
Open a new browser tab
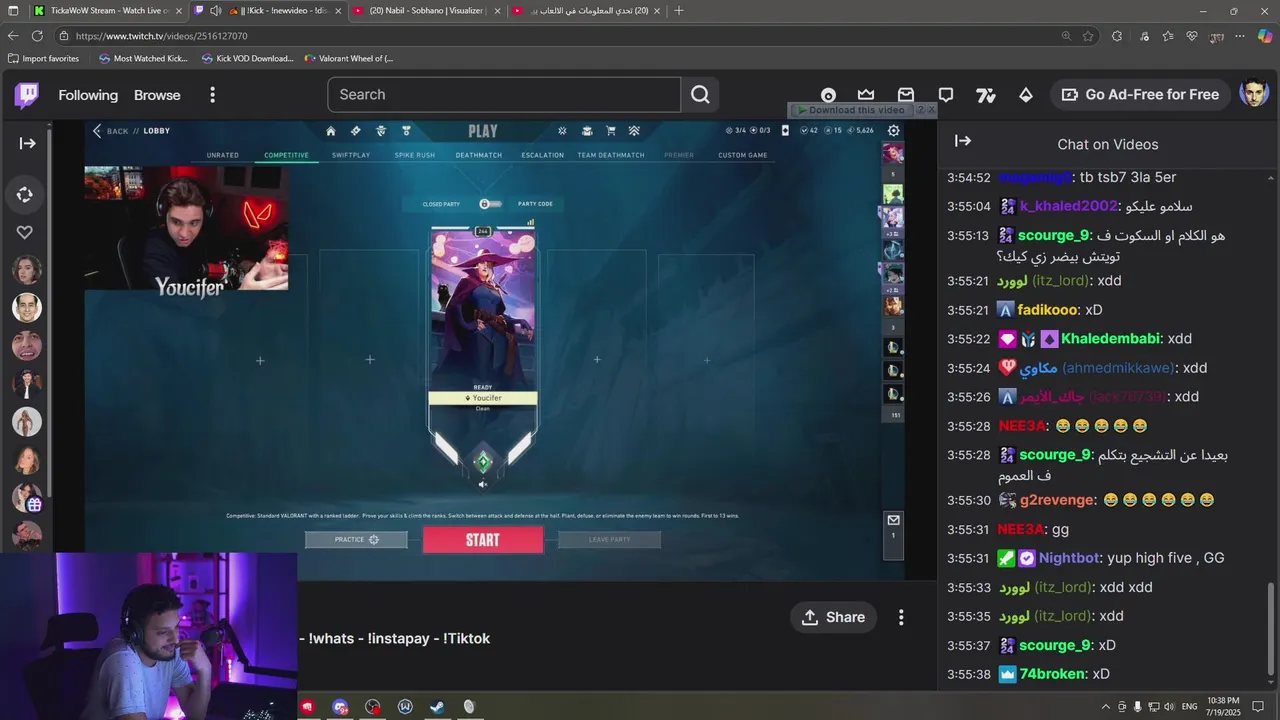(x=679, y=11)
